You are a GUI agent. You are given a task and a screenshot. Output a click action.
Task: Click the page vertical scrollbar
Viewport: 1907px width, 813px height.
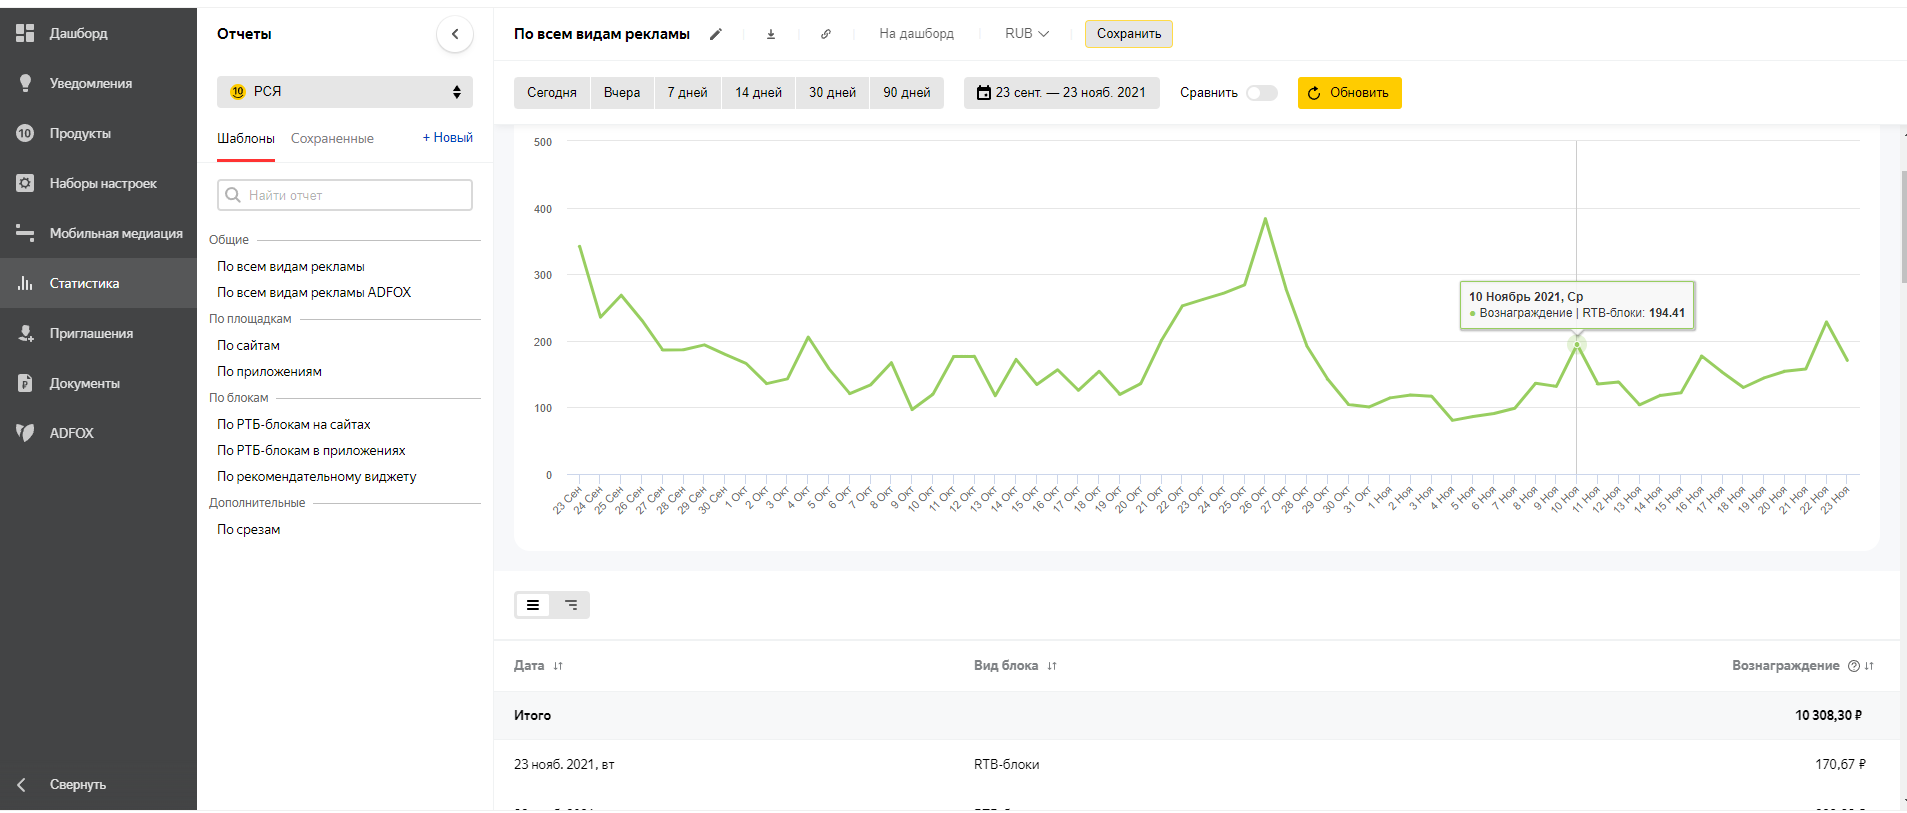pos(1903,227)
